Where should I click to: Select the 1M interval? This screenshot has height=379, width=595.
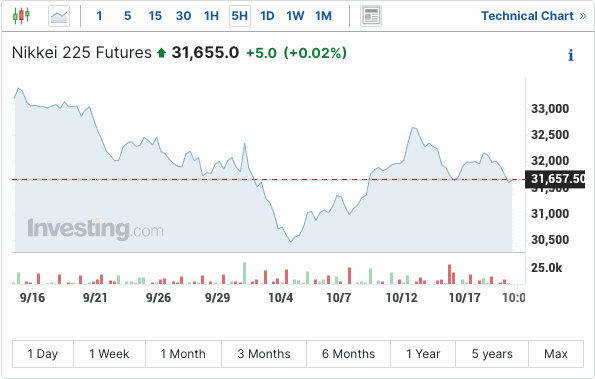[x=323, y=16]
